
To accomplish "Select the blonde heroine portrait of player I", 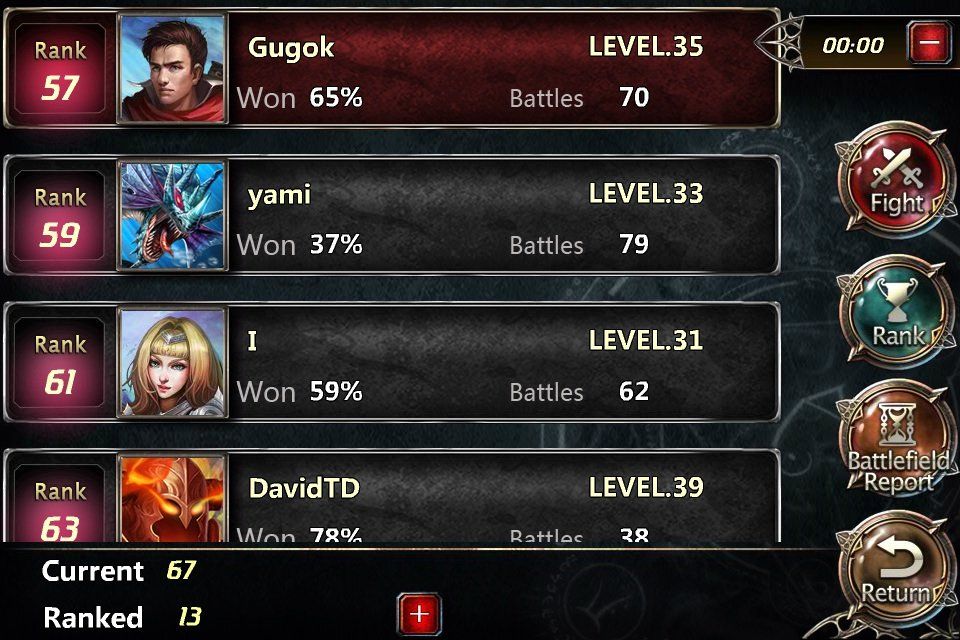I will 173,363.
